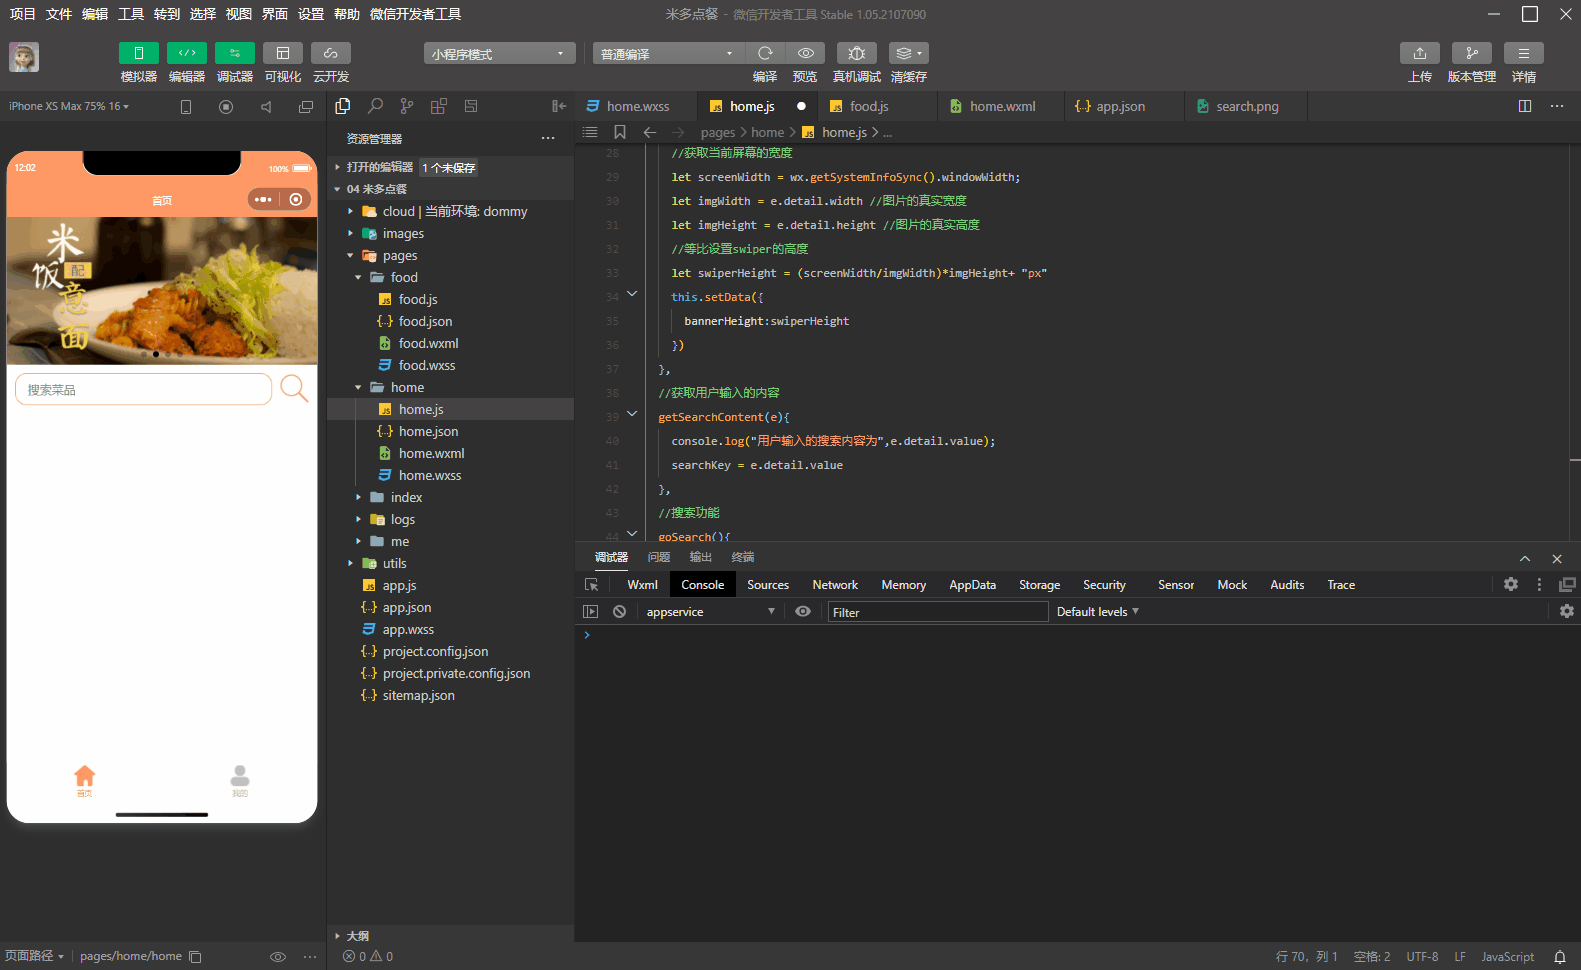Open the 清缓存 clear cache menu
This screenshot has height=970, width=1581.
(x=908, y=53)
